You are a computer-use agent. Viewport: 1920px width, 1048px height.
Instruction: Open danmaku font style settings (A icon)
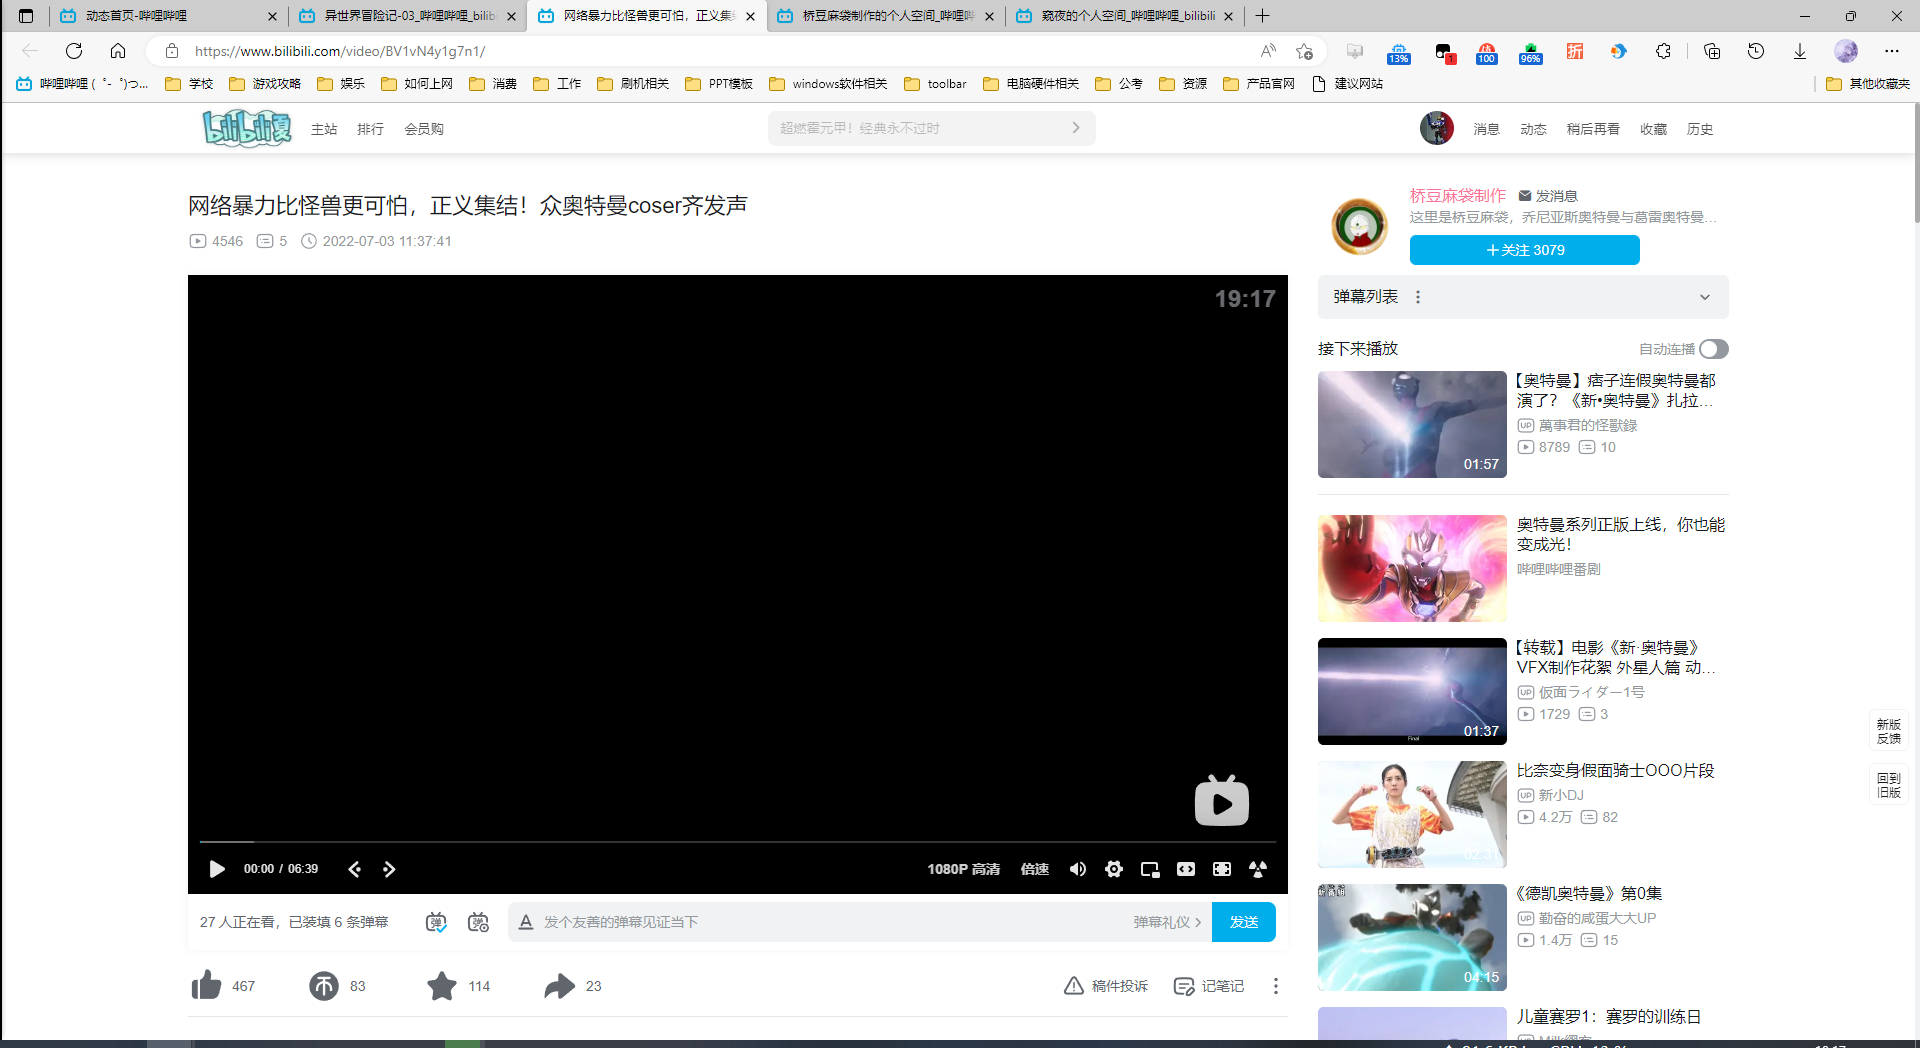coord(526,922)
